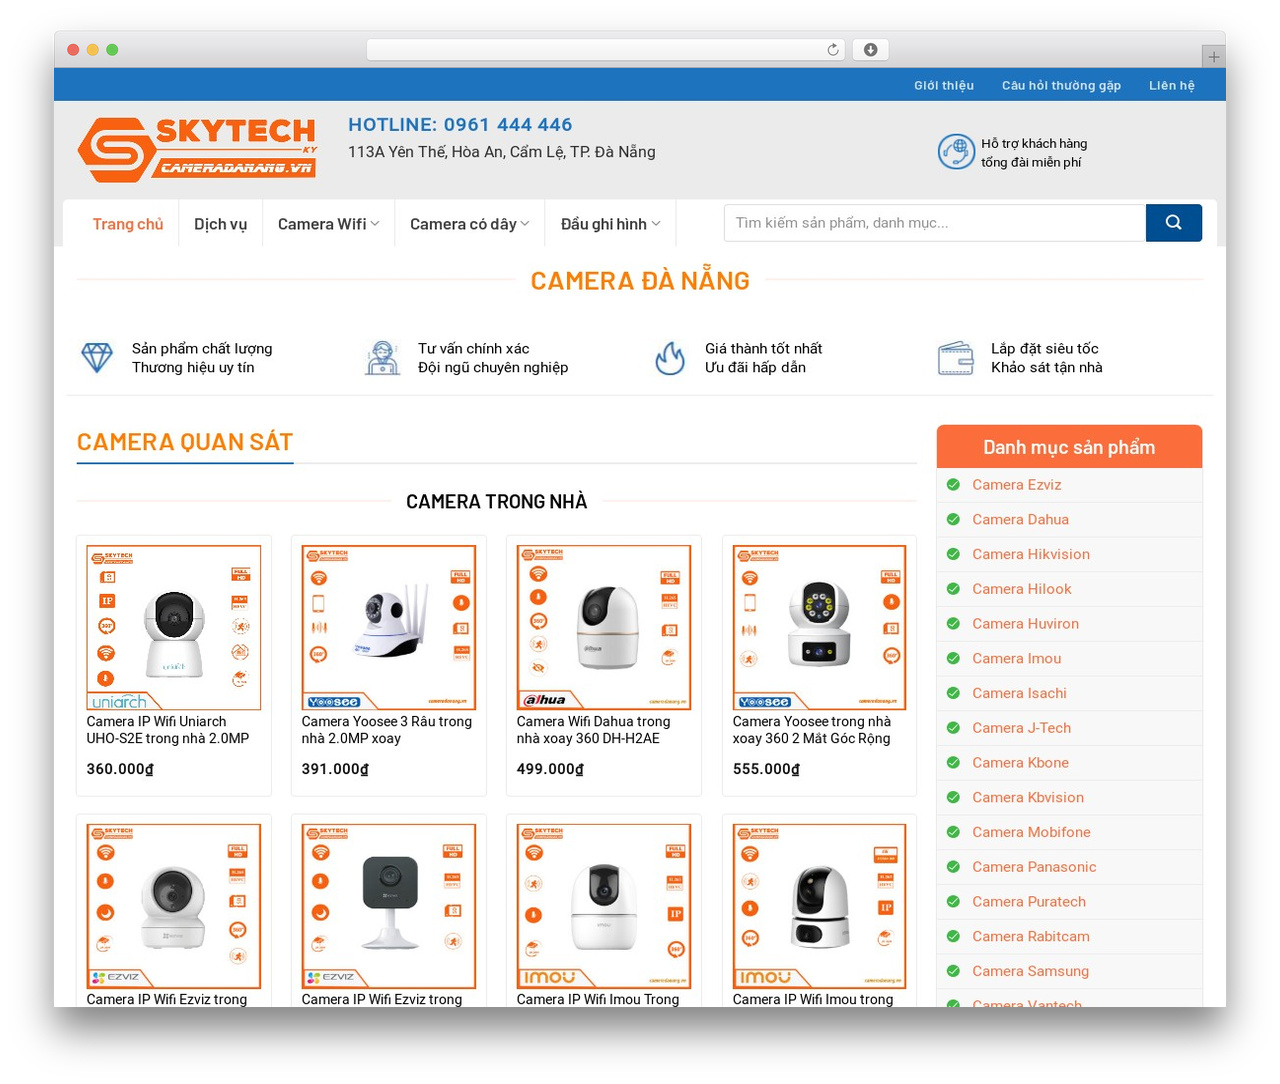
Task: Click the green check beside Camera Samsung
Action: [x=953, y=971]
